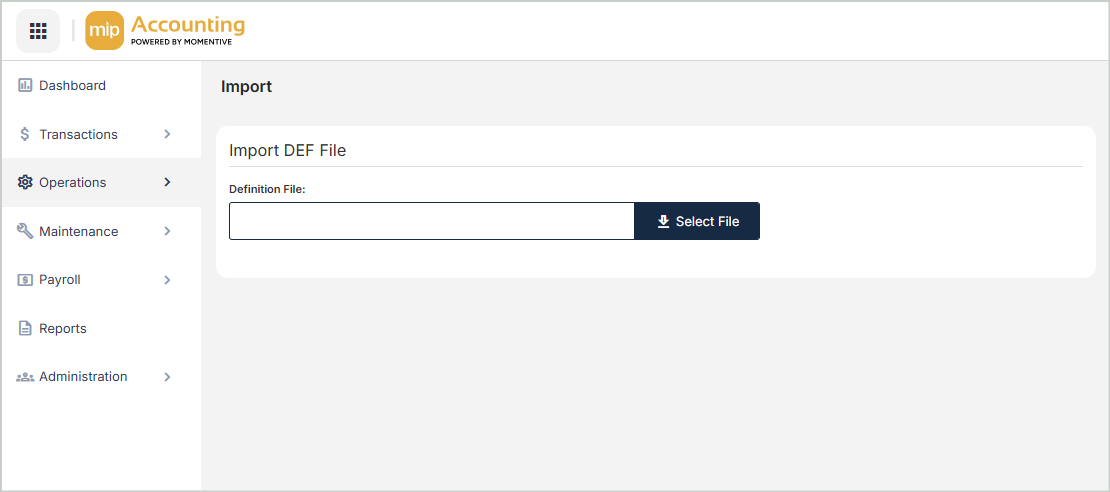The width and height of the screenshot is (1110, 492).
Task: Open the app launcher grid icon
Action: point(38,31)
